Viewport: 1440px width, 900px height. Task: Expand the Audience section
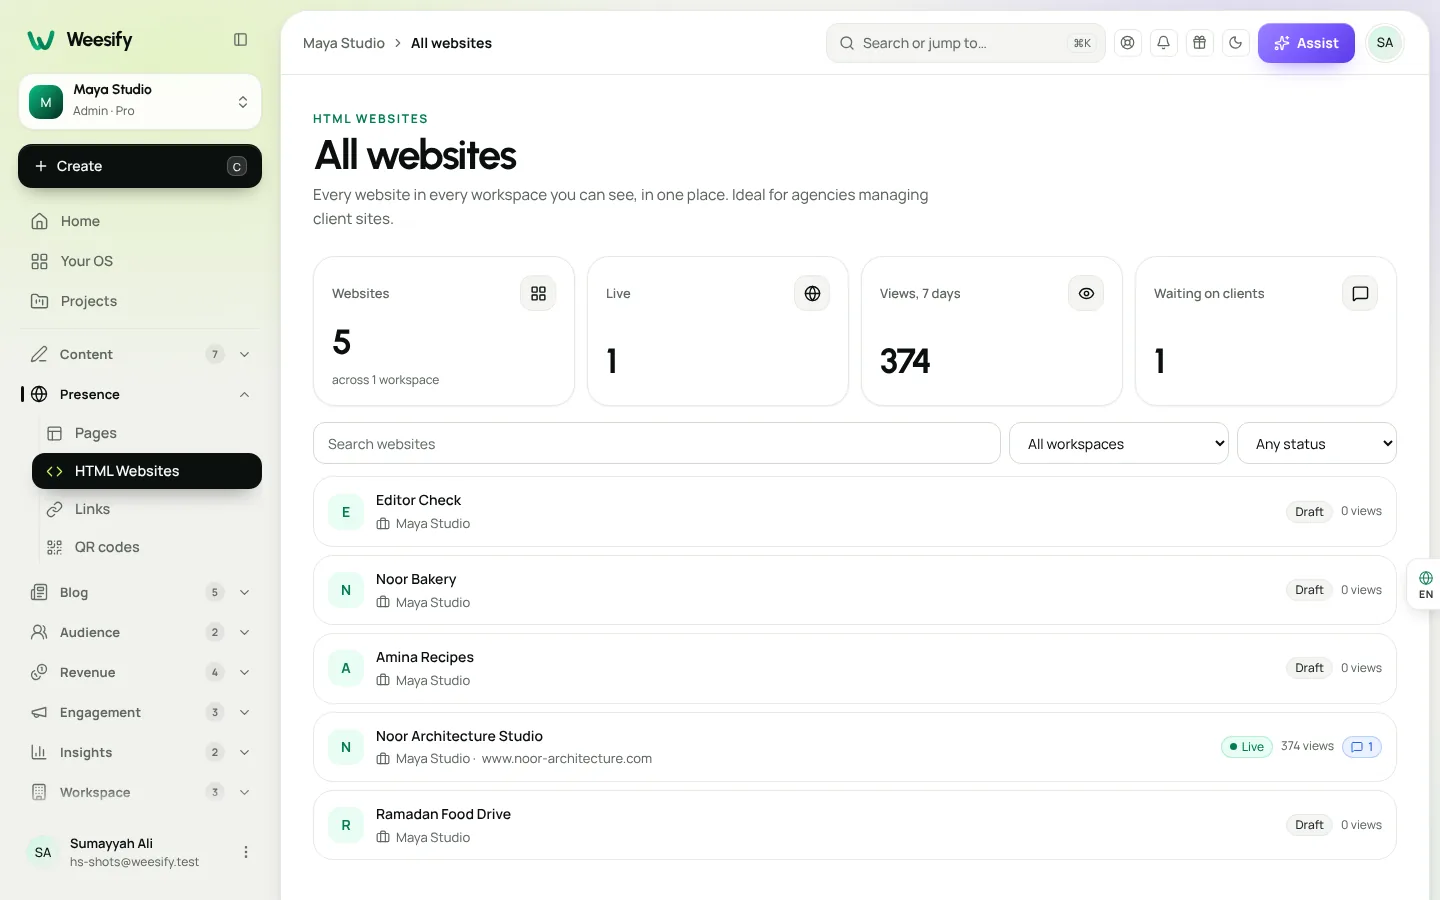click(140, 632)
